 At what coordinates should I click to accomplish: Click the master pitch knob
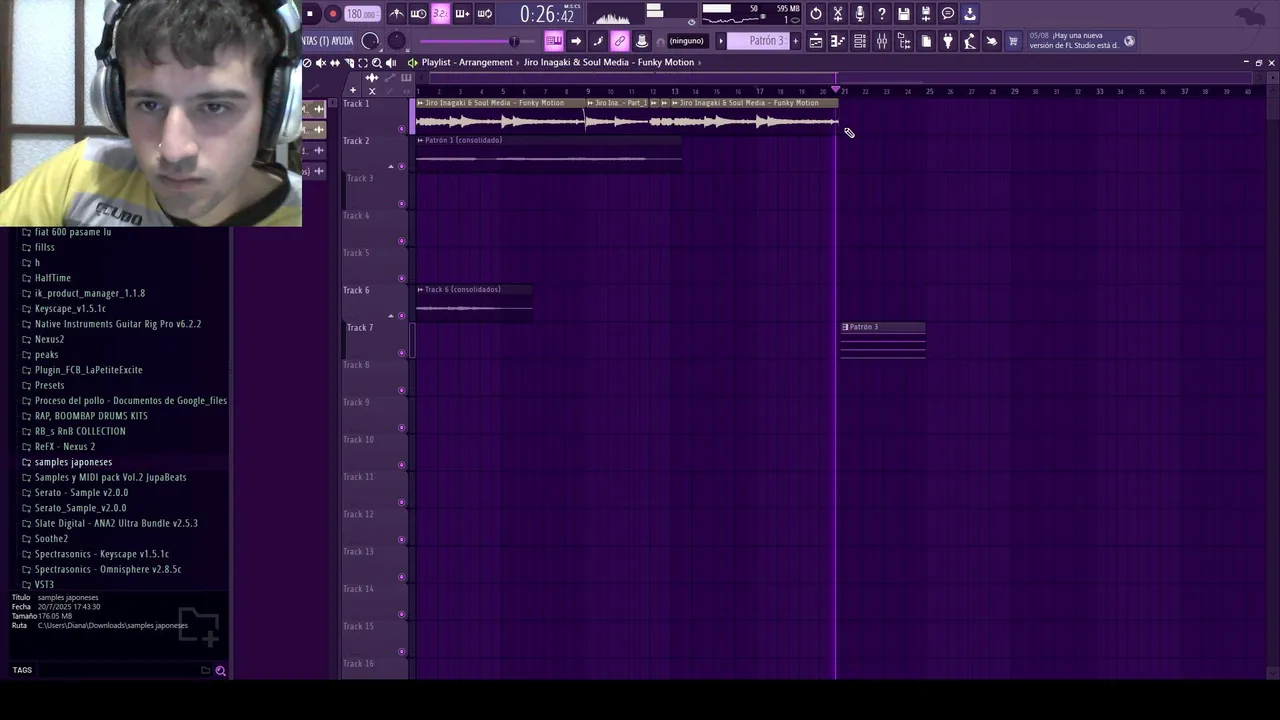(x=397, y=41)
